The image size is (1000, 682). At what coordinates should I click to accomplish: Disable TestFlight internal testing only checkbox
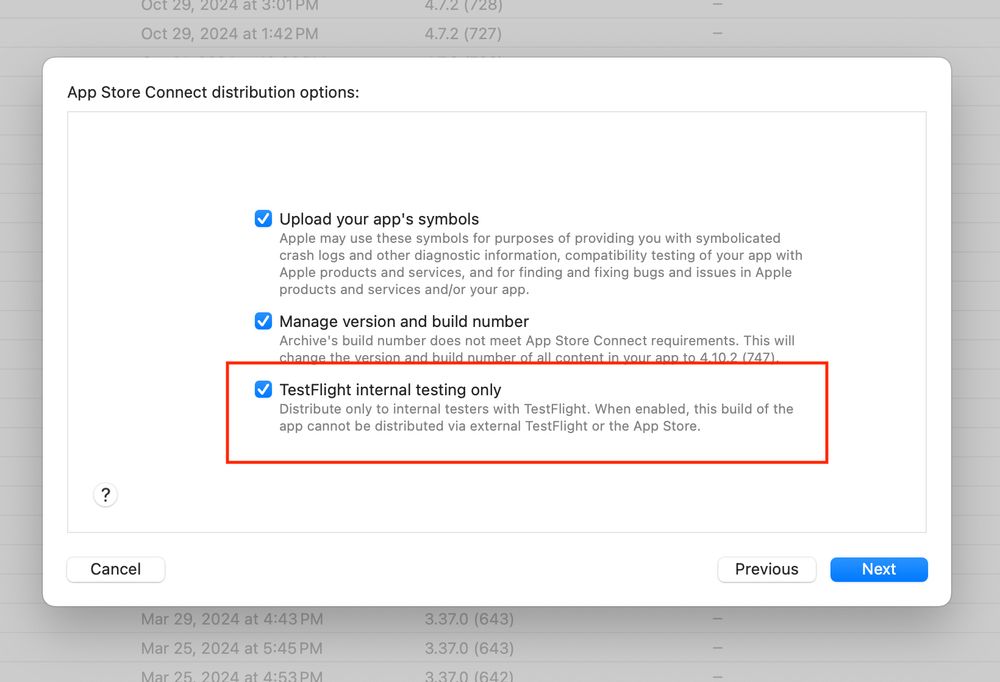[263, 389]
